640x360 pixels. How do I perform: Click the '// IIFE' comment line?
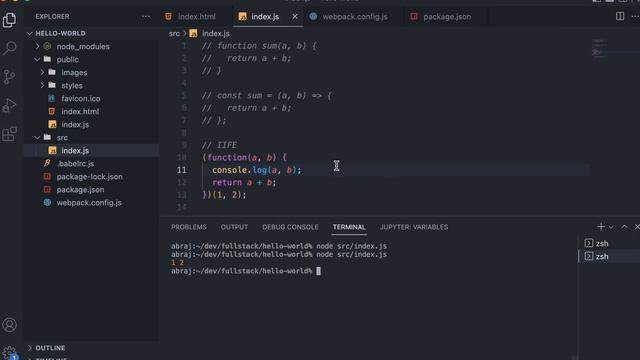(220, 145)
